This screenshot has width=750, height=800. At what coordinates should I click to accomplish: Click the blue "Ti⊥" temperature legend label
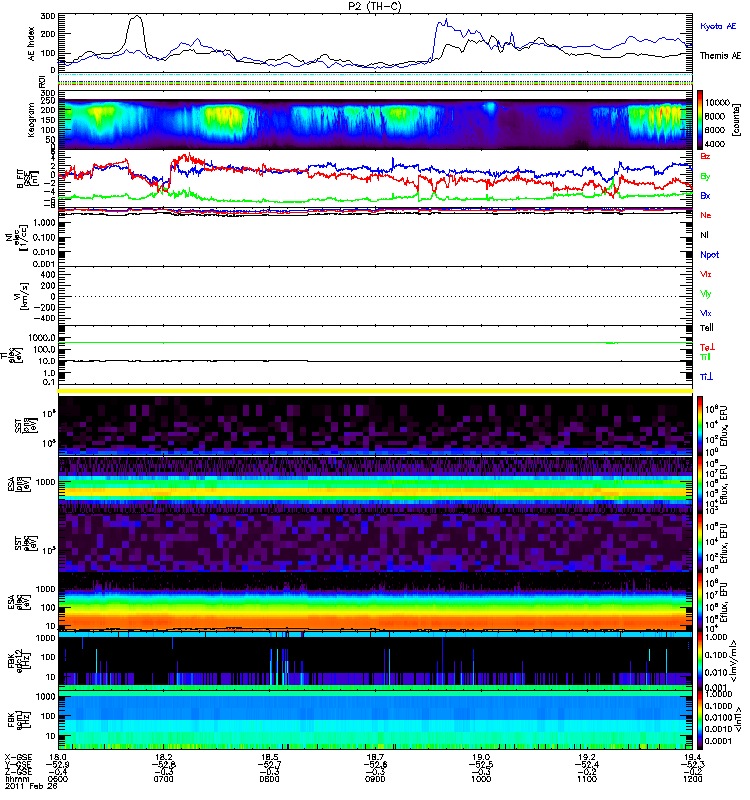tap(706, 377)
